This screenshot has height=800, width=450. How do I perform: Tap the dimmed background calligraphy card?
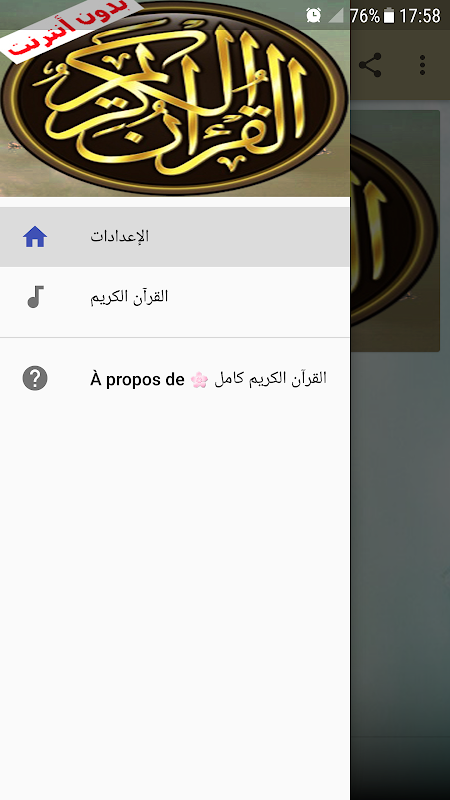coord(395,231)
